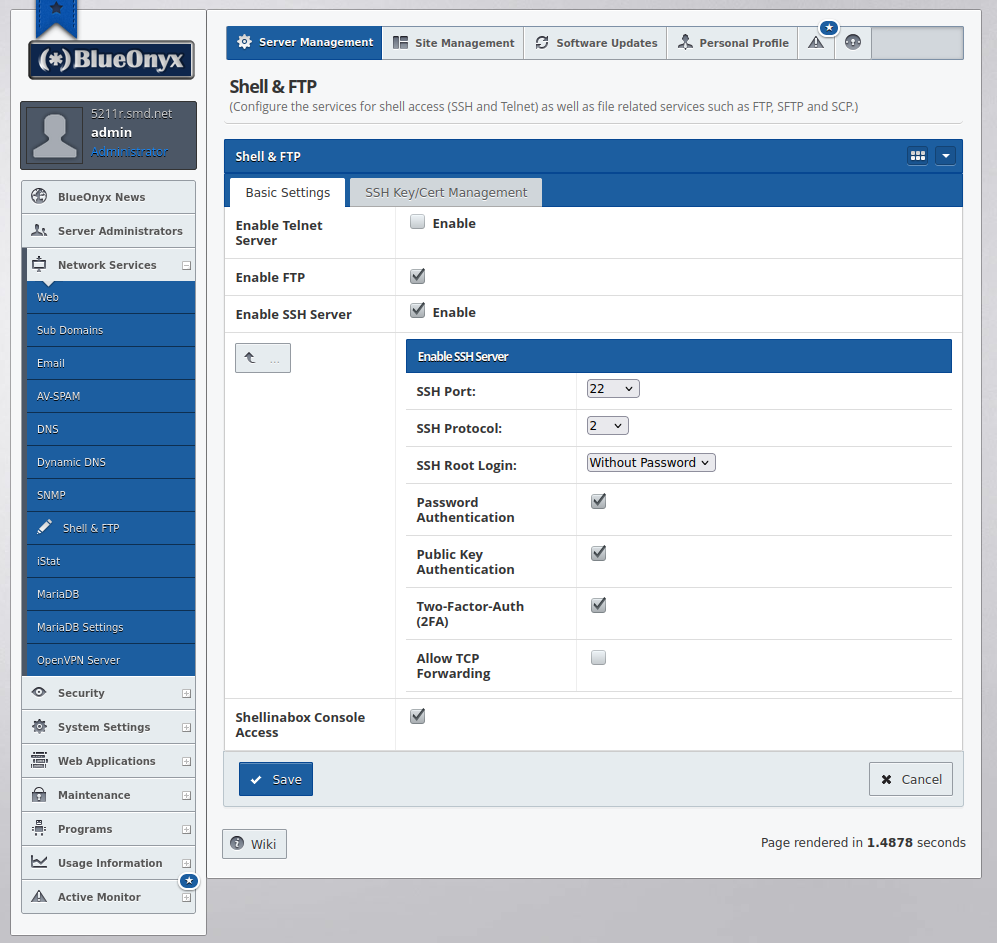Image resolution: width=997 pixels, height=943 pixels.
Task: Open the SNMP sidebar item
Action: point(111,495)
